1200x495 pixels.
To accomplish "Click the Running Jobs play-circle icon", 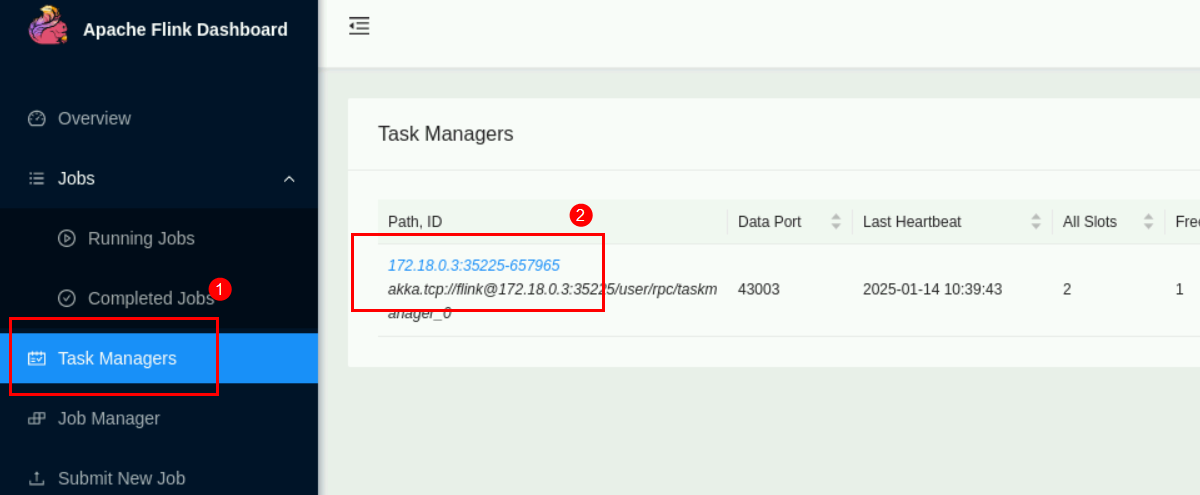I will pyautogui.click(x=67, y=238).
